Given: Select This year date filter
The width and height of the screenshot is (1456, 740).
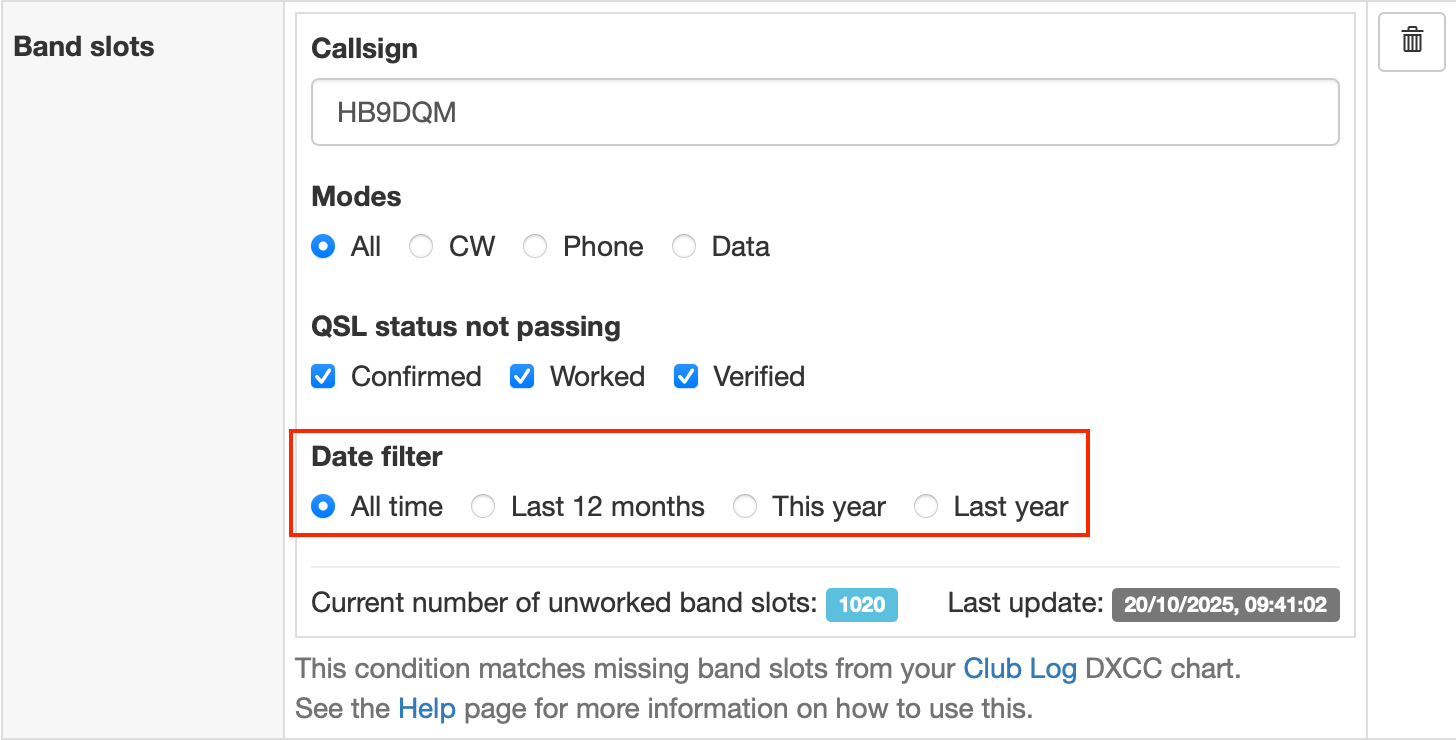Looking at the screenshot, I should point(745,507).
